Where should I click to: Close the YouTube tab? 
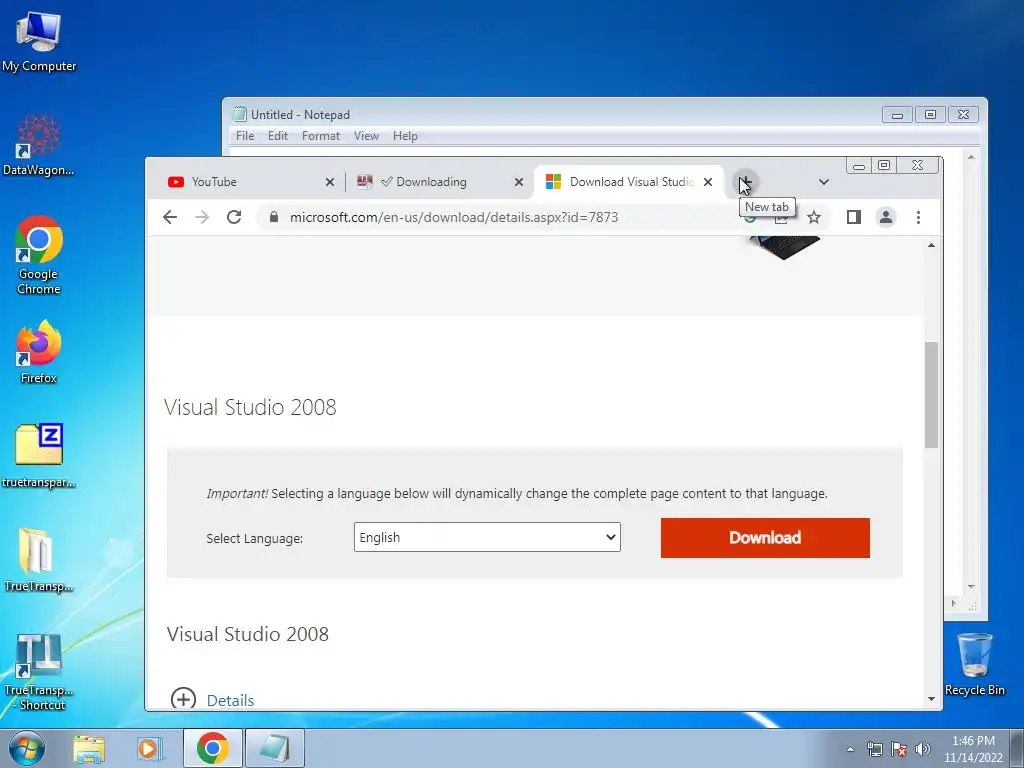click(x=330, y=182)
